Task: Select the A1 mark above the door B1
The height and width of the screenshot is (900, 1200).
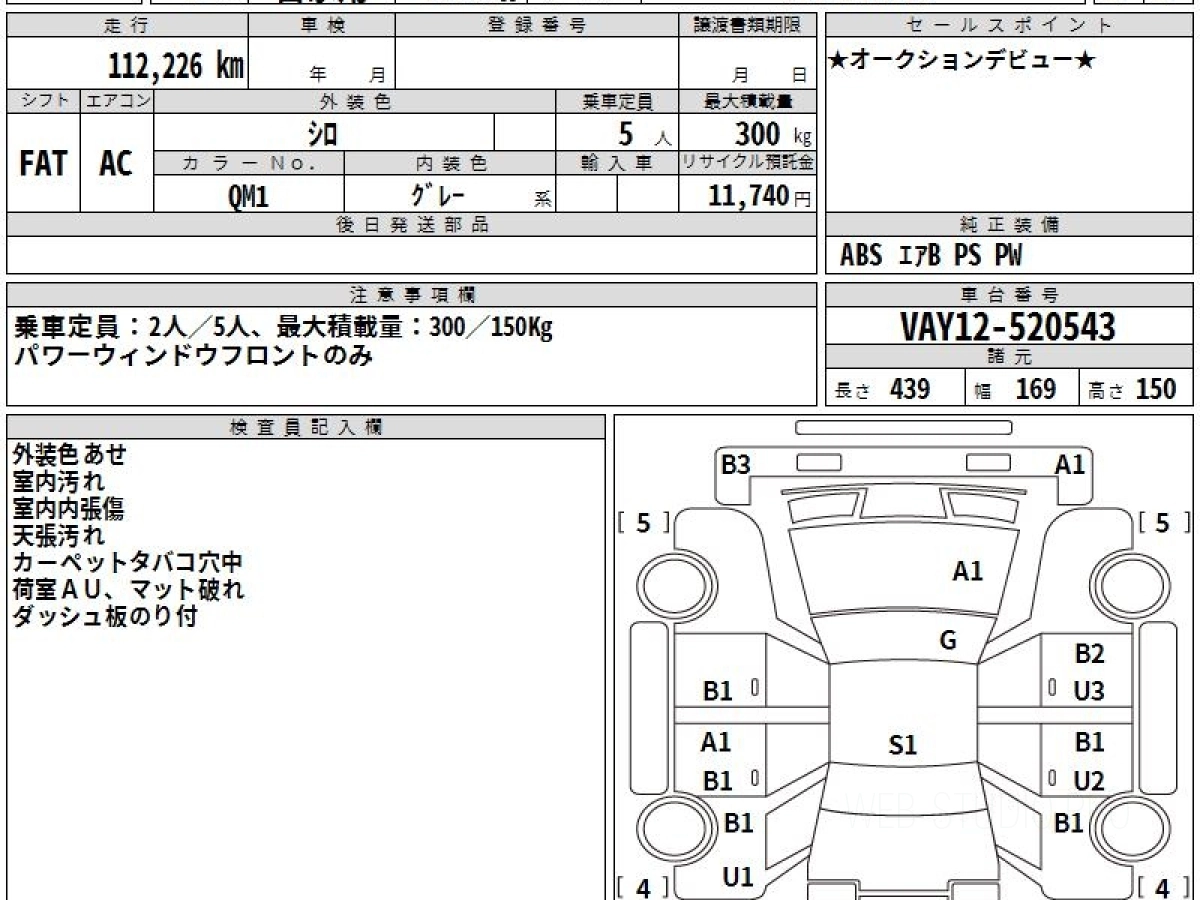Action: 716,742
